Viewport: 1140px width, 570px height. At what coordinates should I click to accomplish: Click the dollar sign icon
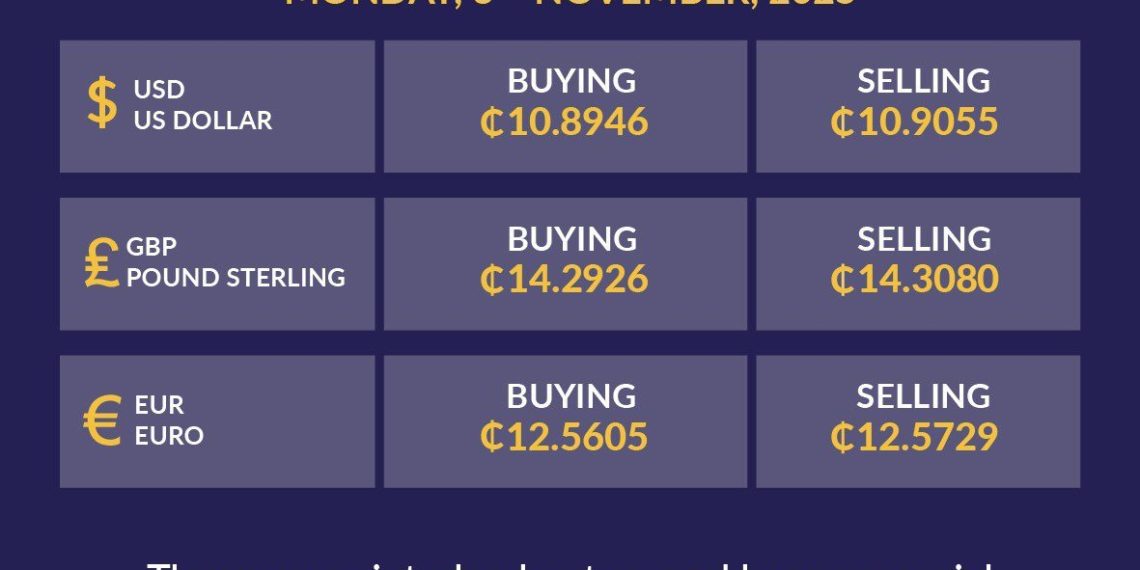[x=102, y=104]
